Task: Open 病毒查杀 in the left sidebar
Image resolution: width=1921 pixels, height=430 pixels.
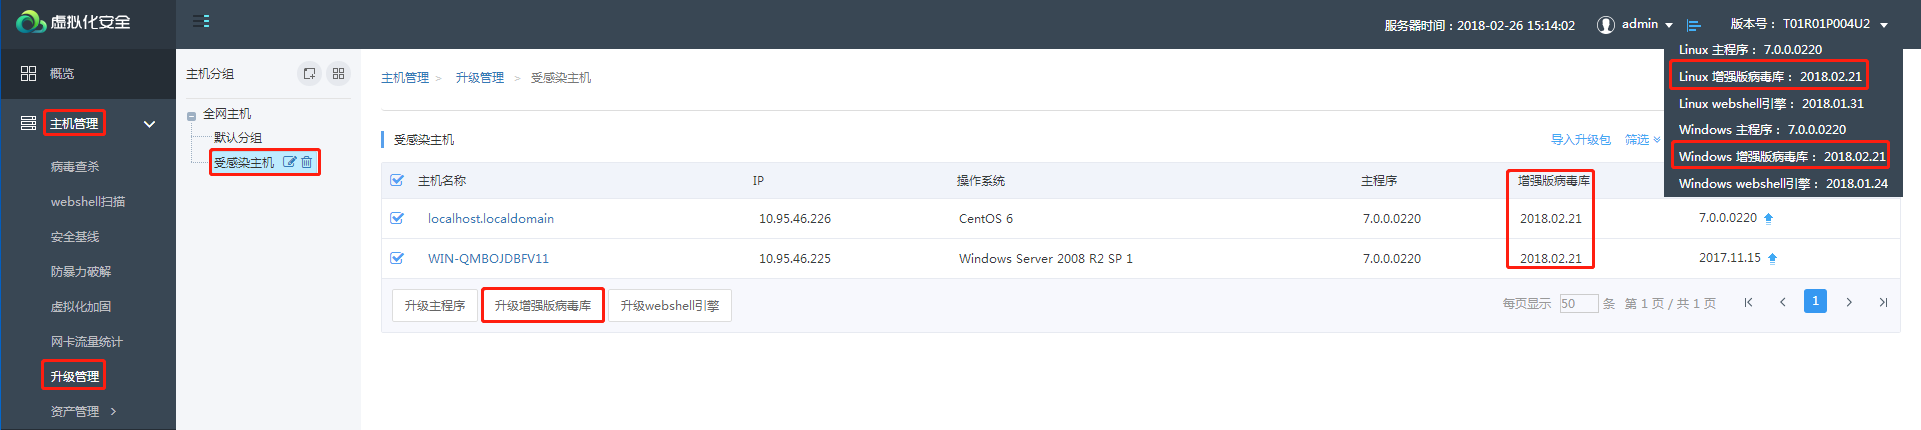Action: (75, 167)
